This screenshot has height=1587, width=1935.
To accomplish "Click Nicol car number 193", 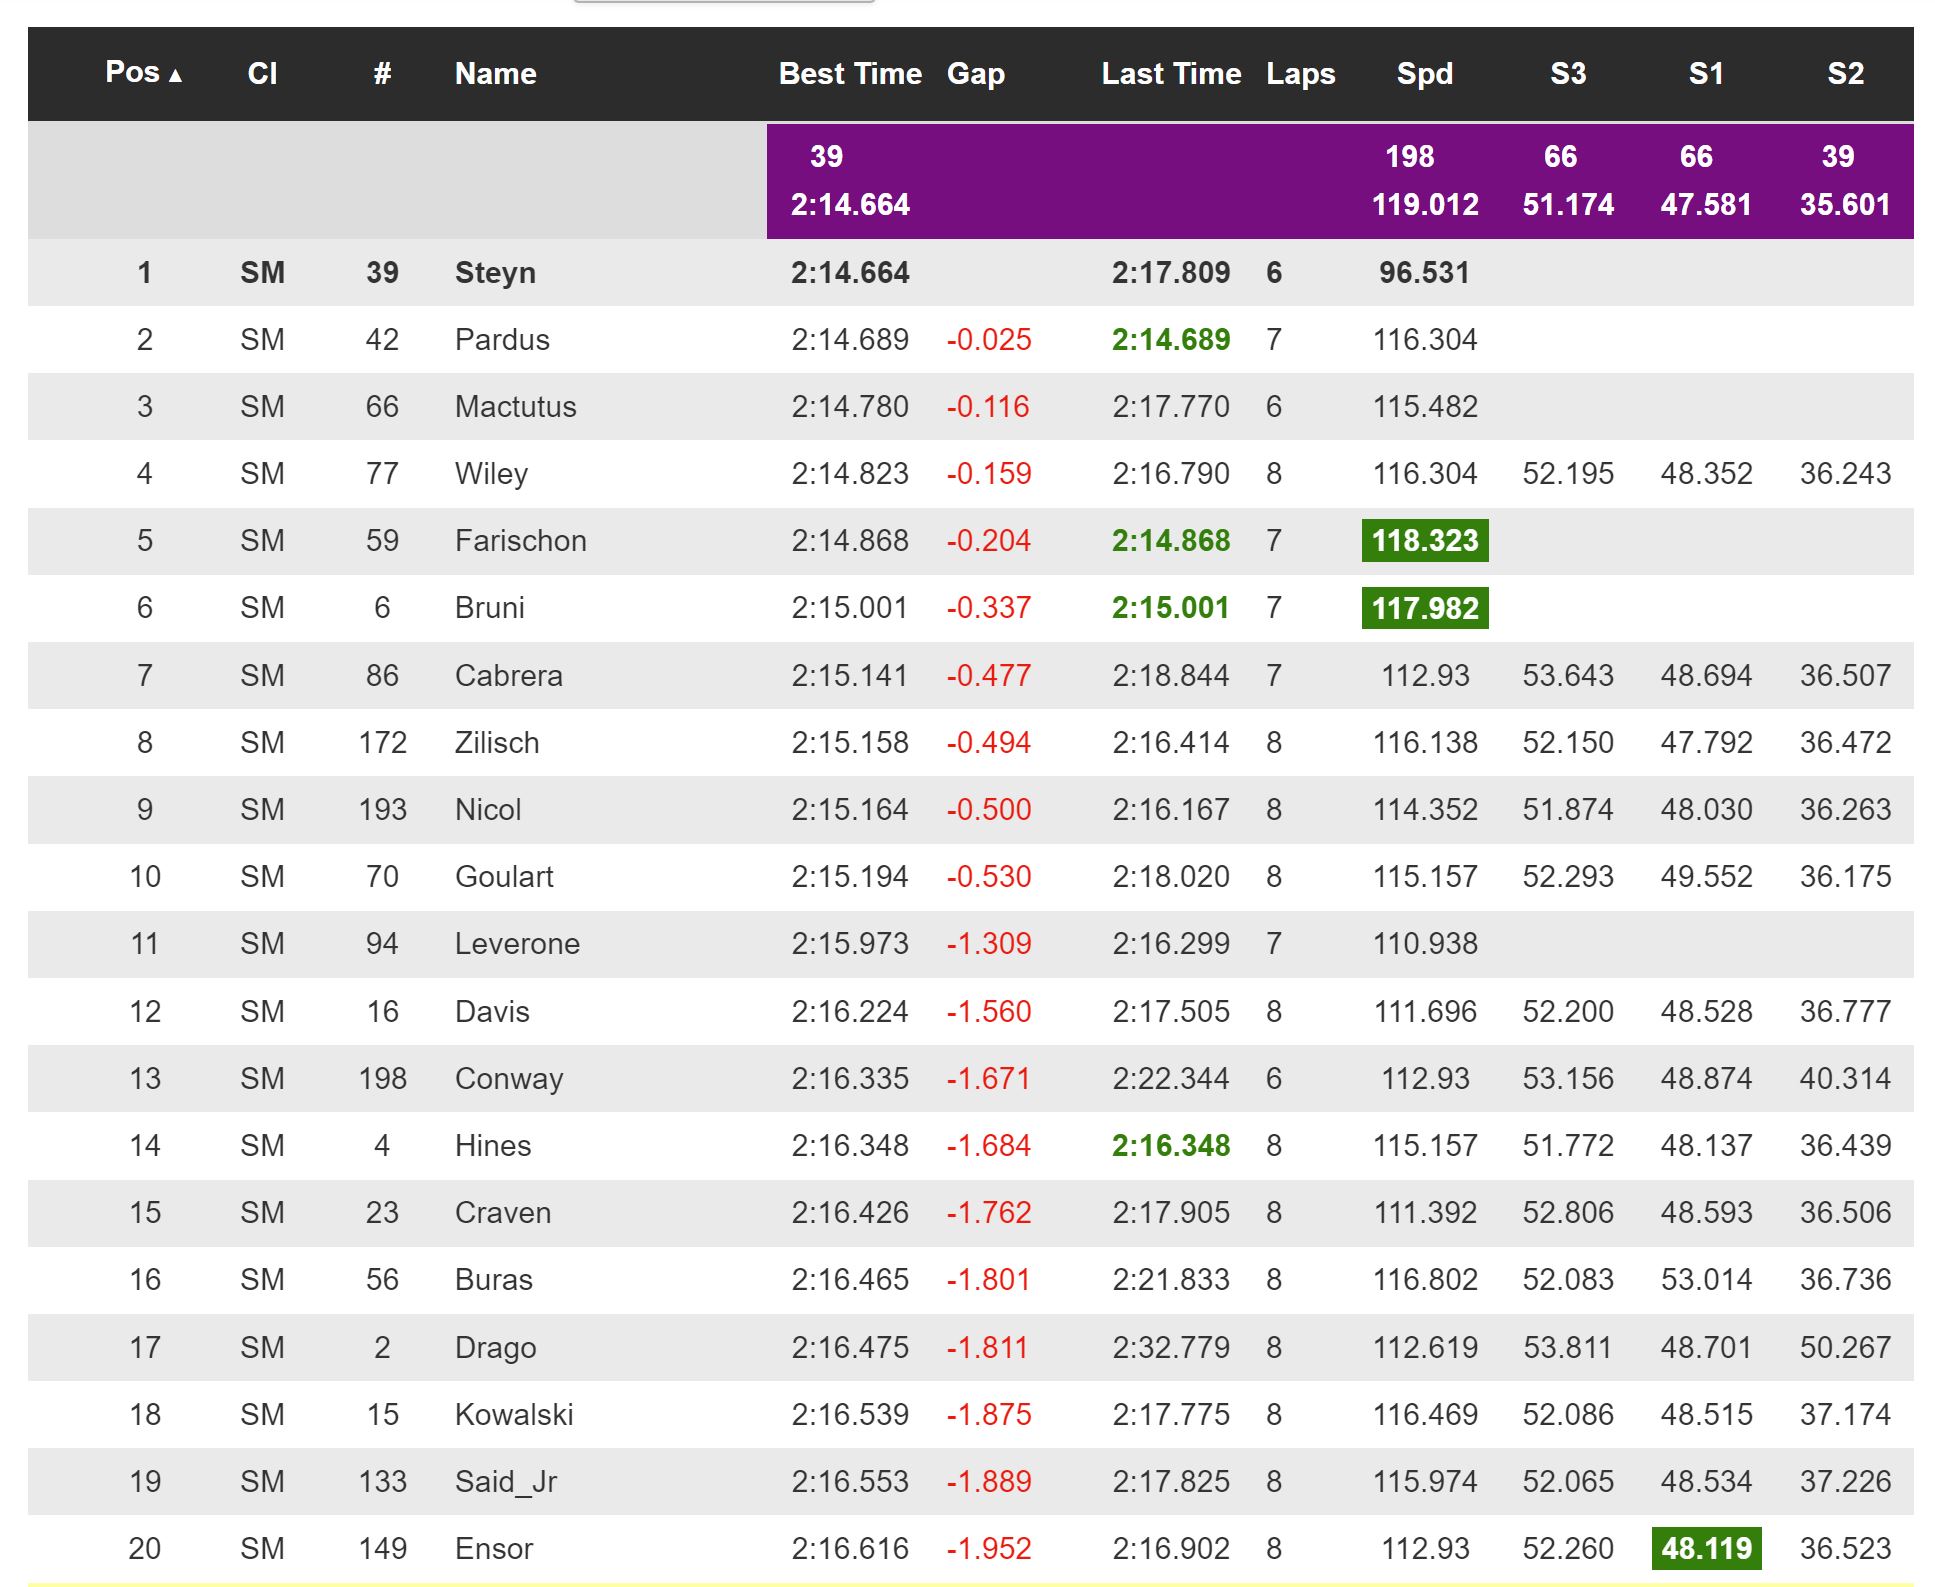I will (382, 810).
